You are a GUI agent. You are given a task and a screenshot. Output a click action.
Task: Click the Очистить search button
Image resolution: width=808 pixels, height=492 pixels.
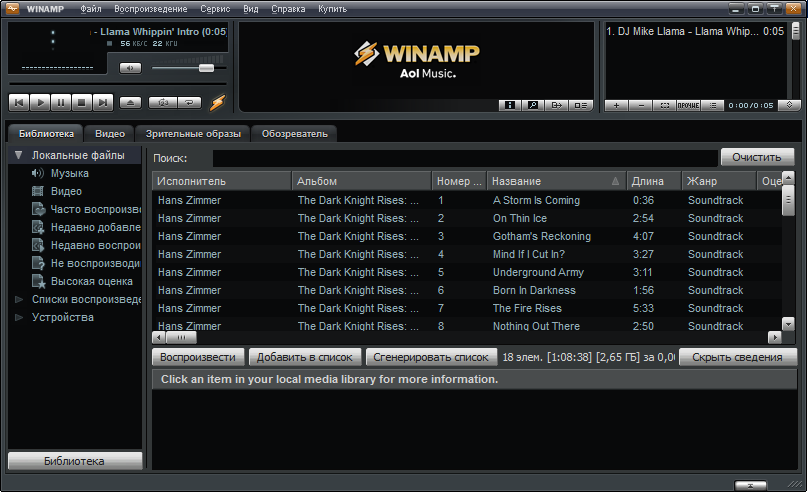757,157
